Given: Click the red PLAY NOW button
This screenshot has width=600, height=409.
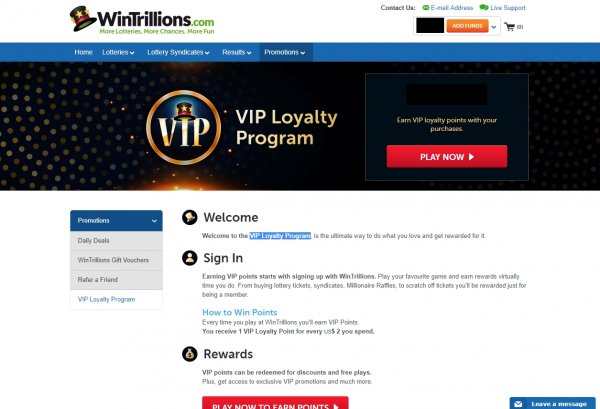Looking at the screenshot, I should tap(447, 156).
